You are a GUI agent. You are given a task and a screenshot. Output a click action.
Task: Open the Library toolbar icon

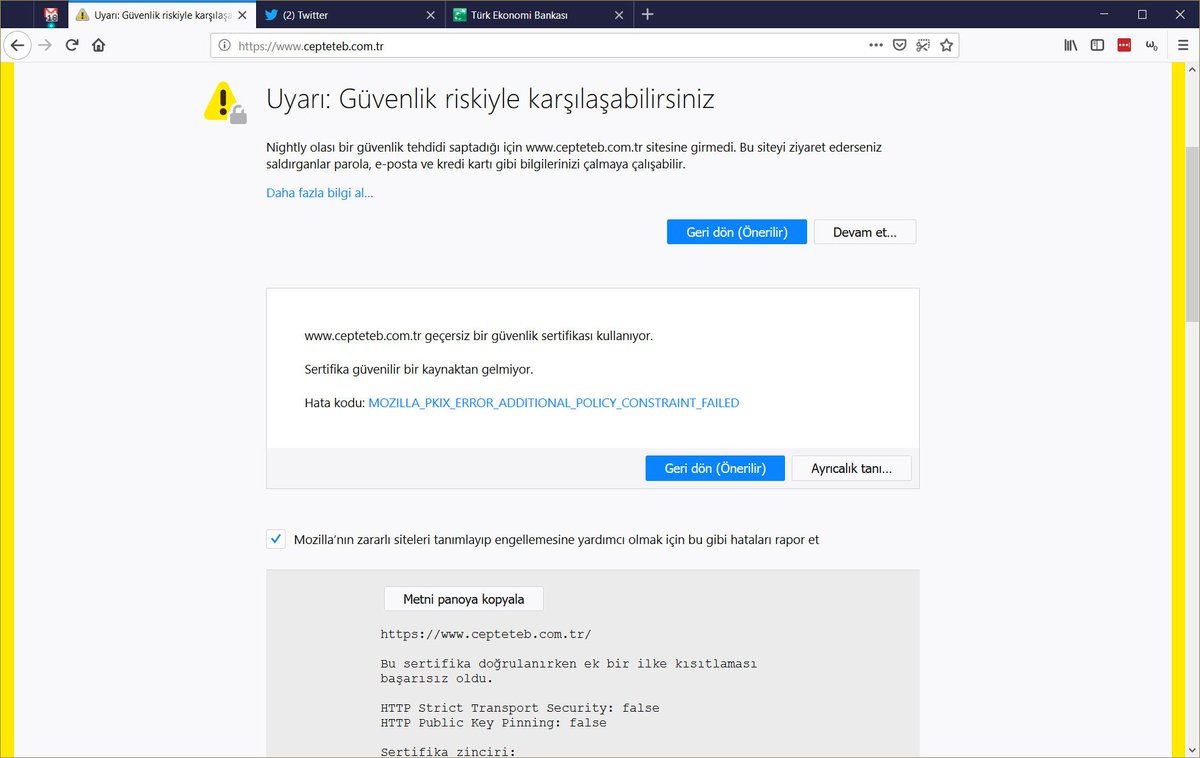click(1070, 45)
